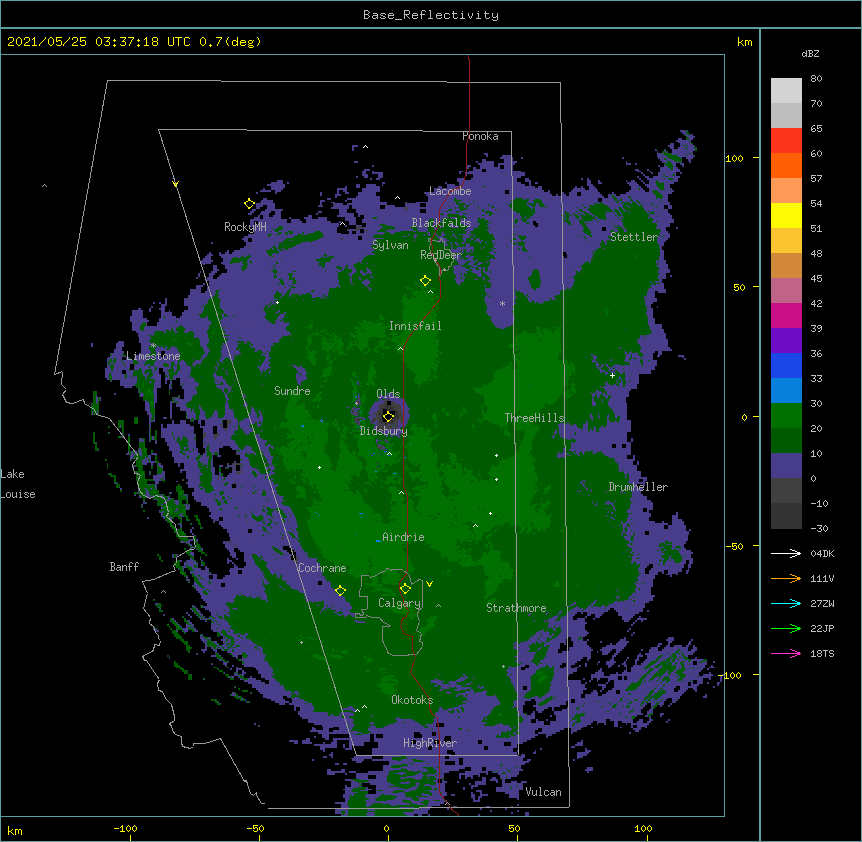Click the 04DK legend label
Image resolution: width=862 pixels, height=842 pixels.
click(x=822, y=553)
